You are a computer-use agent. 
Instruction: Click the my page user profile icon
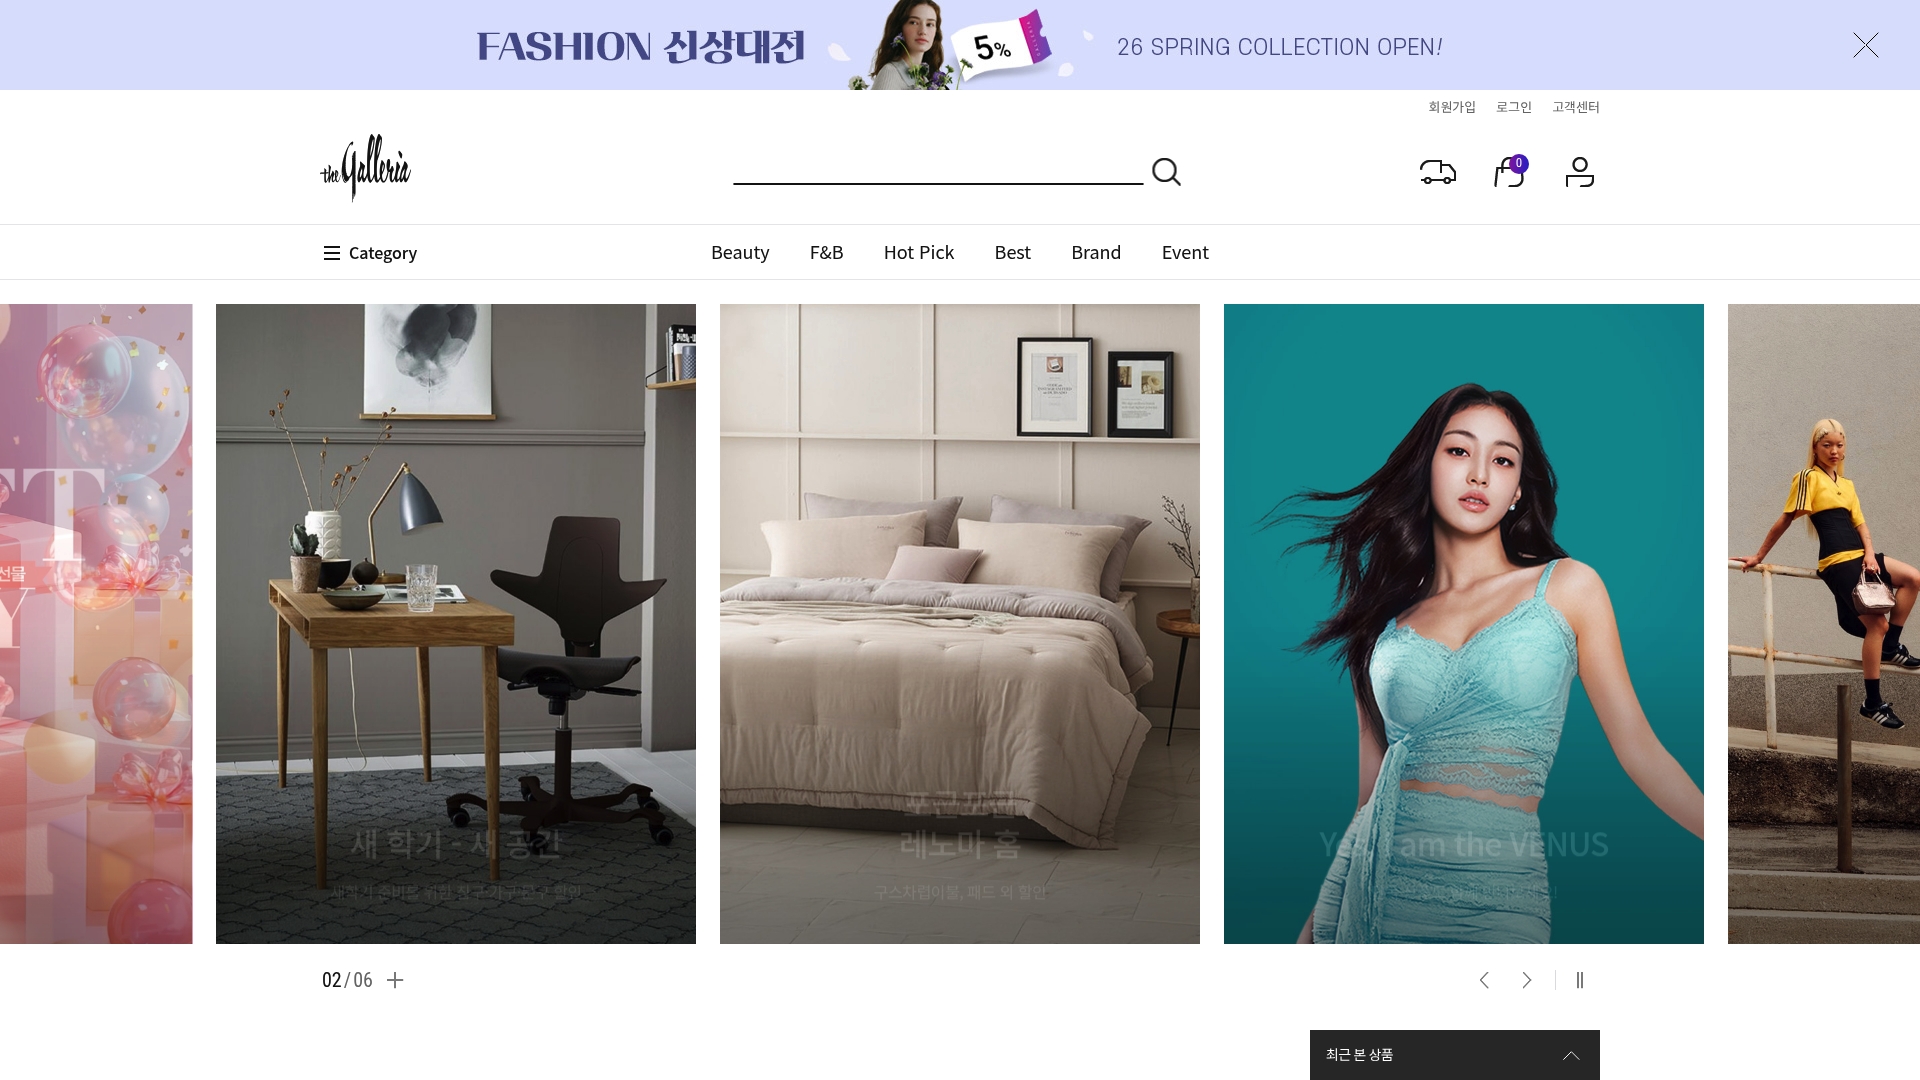(1579, 172)
